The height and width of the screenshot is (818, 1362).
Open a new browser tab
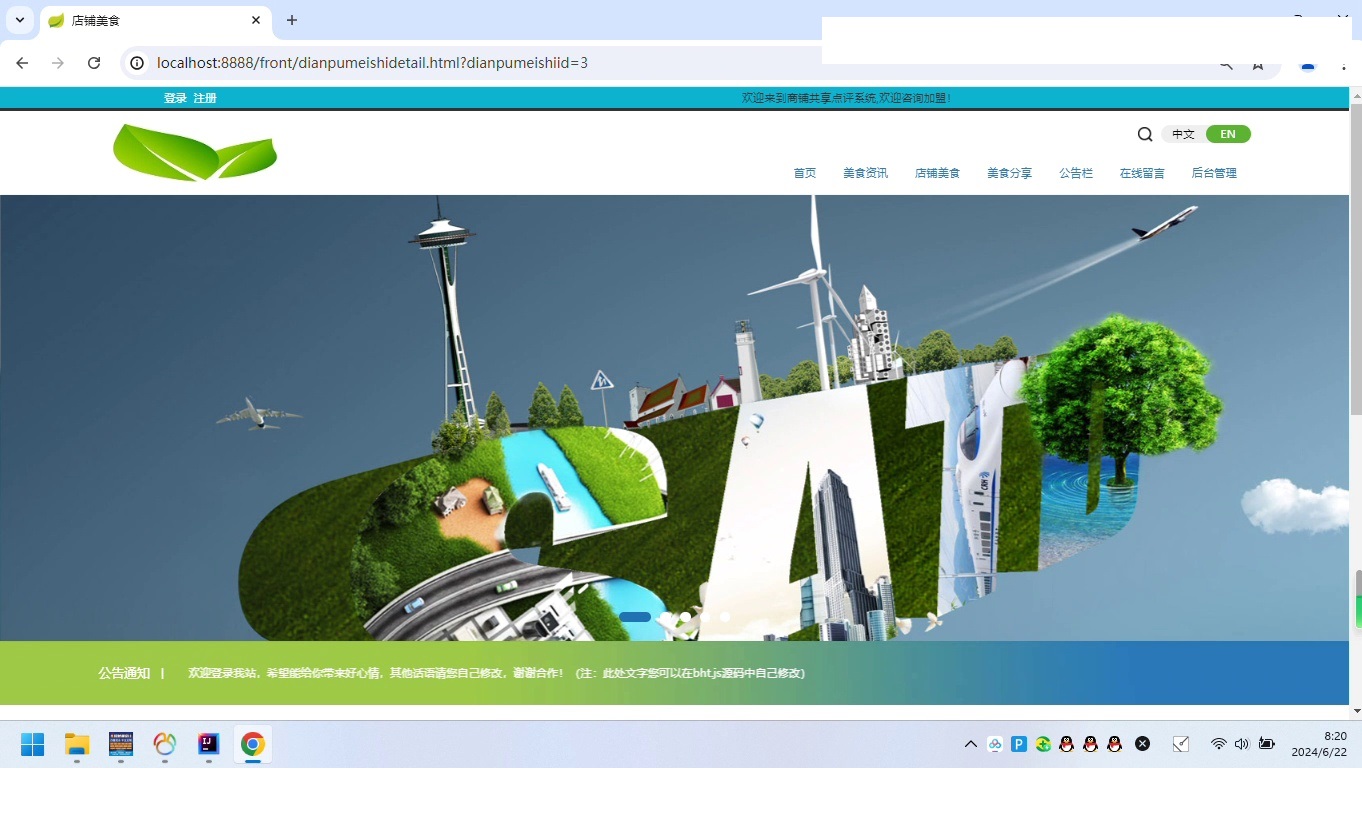click(x=292, y=20)
